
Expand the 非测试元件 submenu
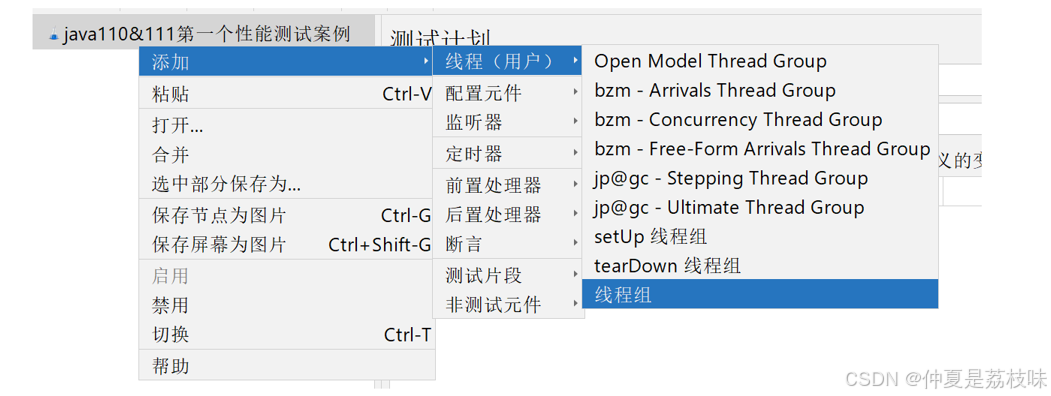click(507, 305)
